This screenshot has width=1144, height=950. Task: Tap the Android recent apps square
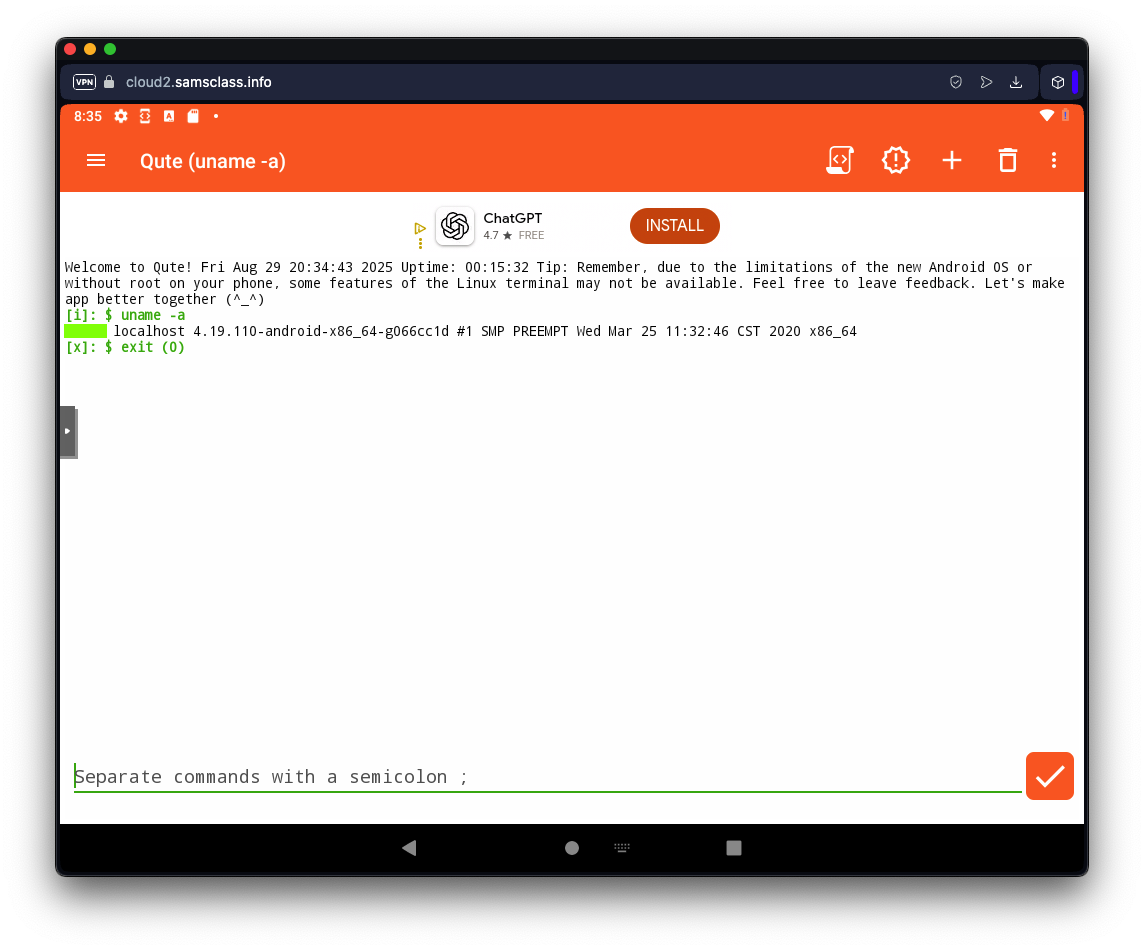click(734, 848)
